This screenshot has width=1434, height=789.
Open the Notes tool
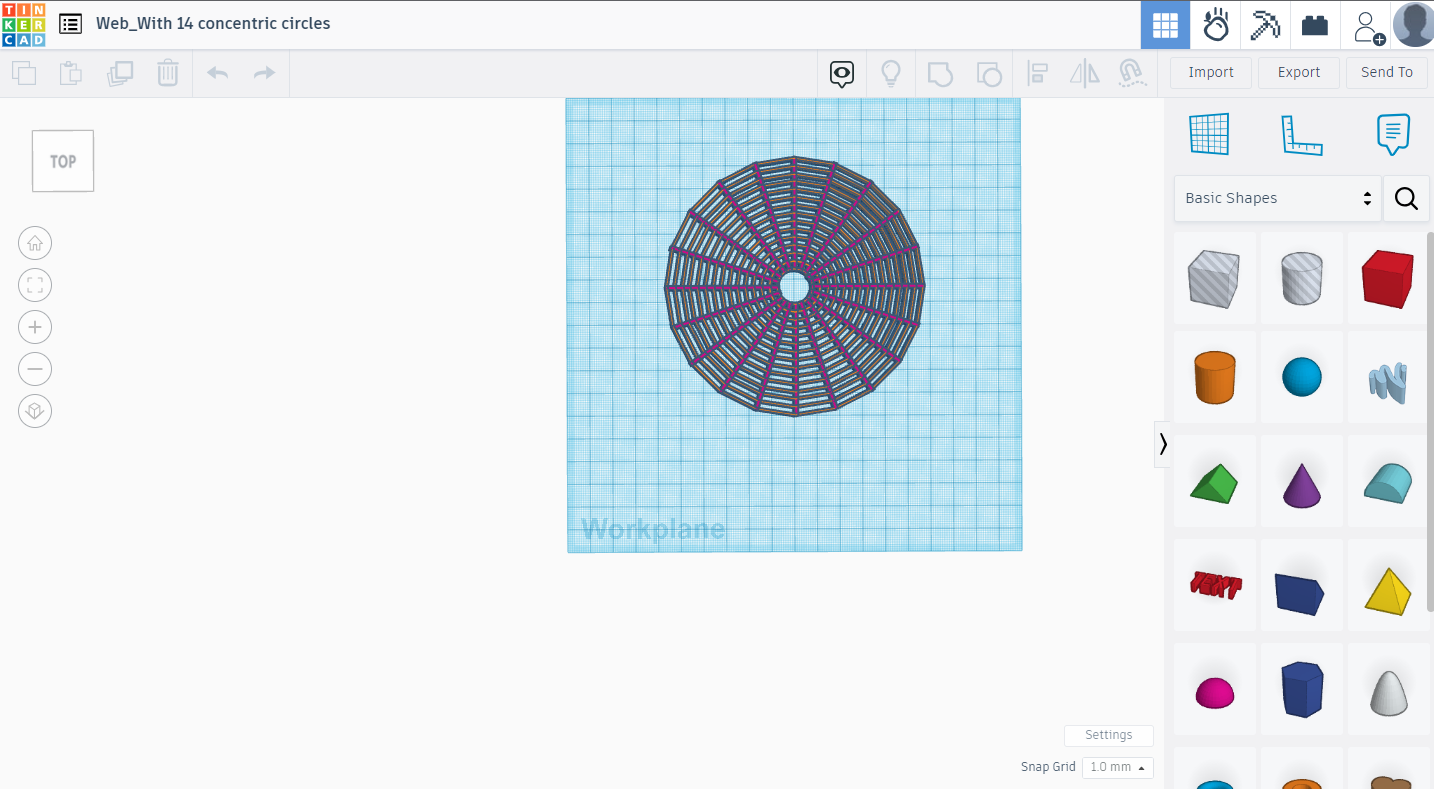[x=1392, y=133]
